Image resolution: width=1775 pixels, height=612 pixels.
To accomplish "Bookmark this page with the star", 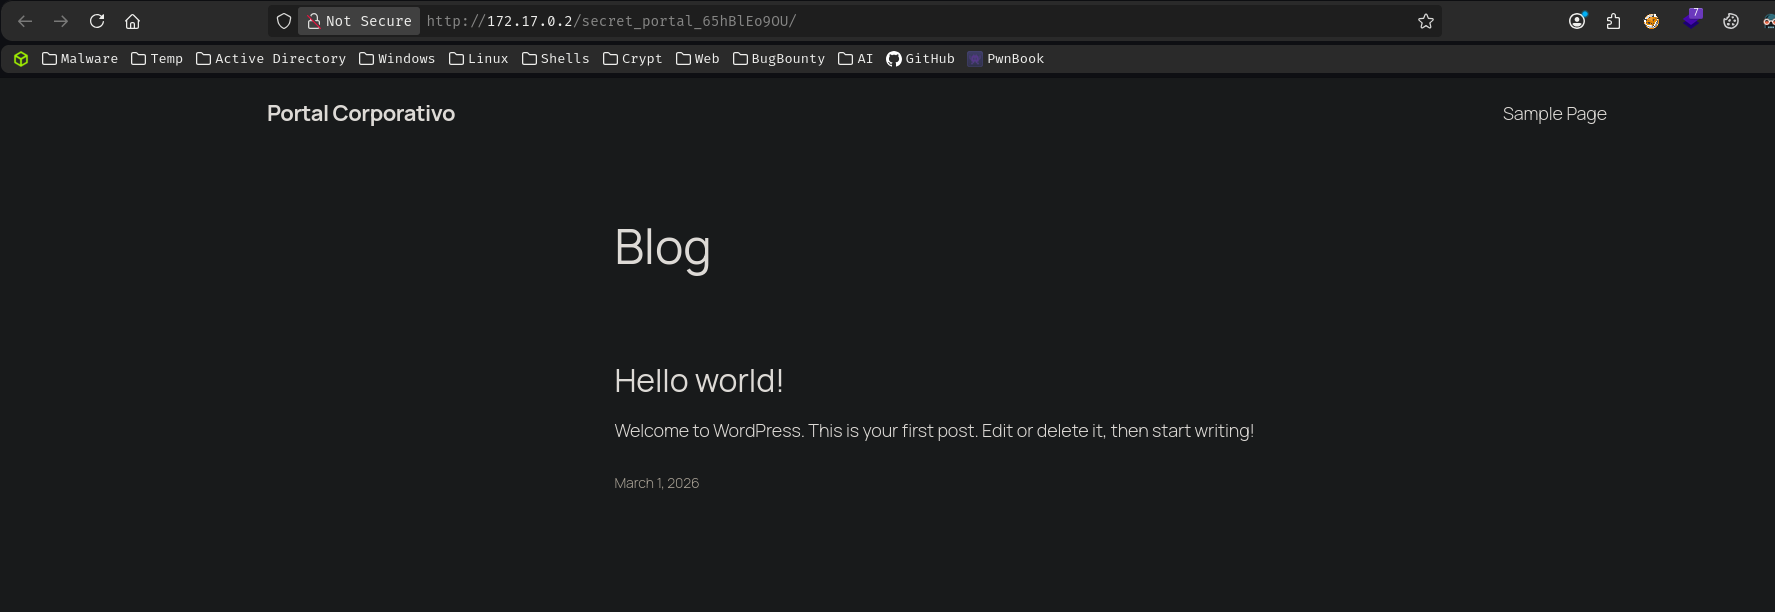I will pos(1426,21).
